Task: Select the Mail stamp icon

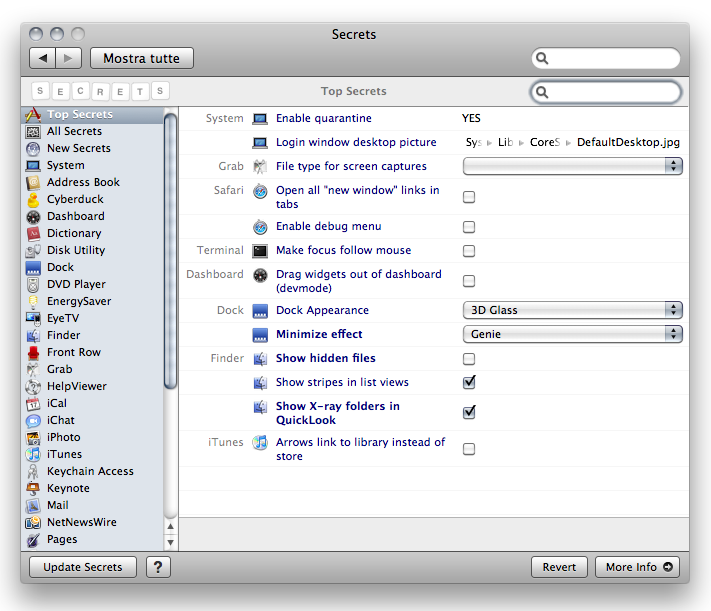Action: (x=33, y=506)
